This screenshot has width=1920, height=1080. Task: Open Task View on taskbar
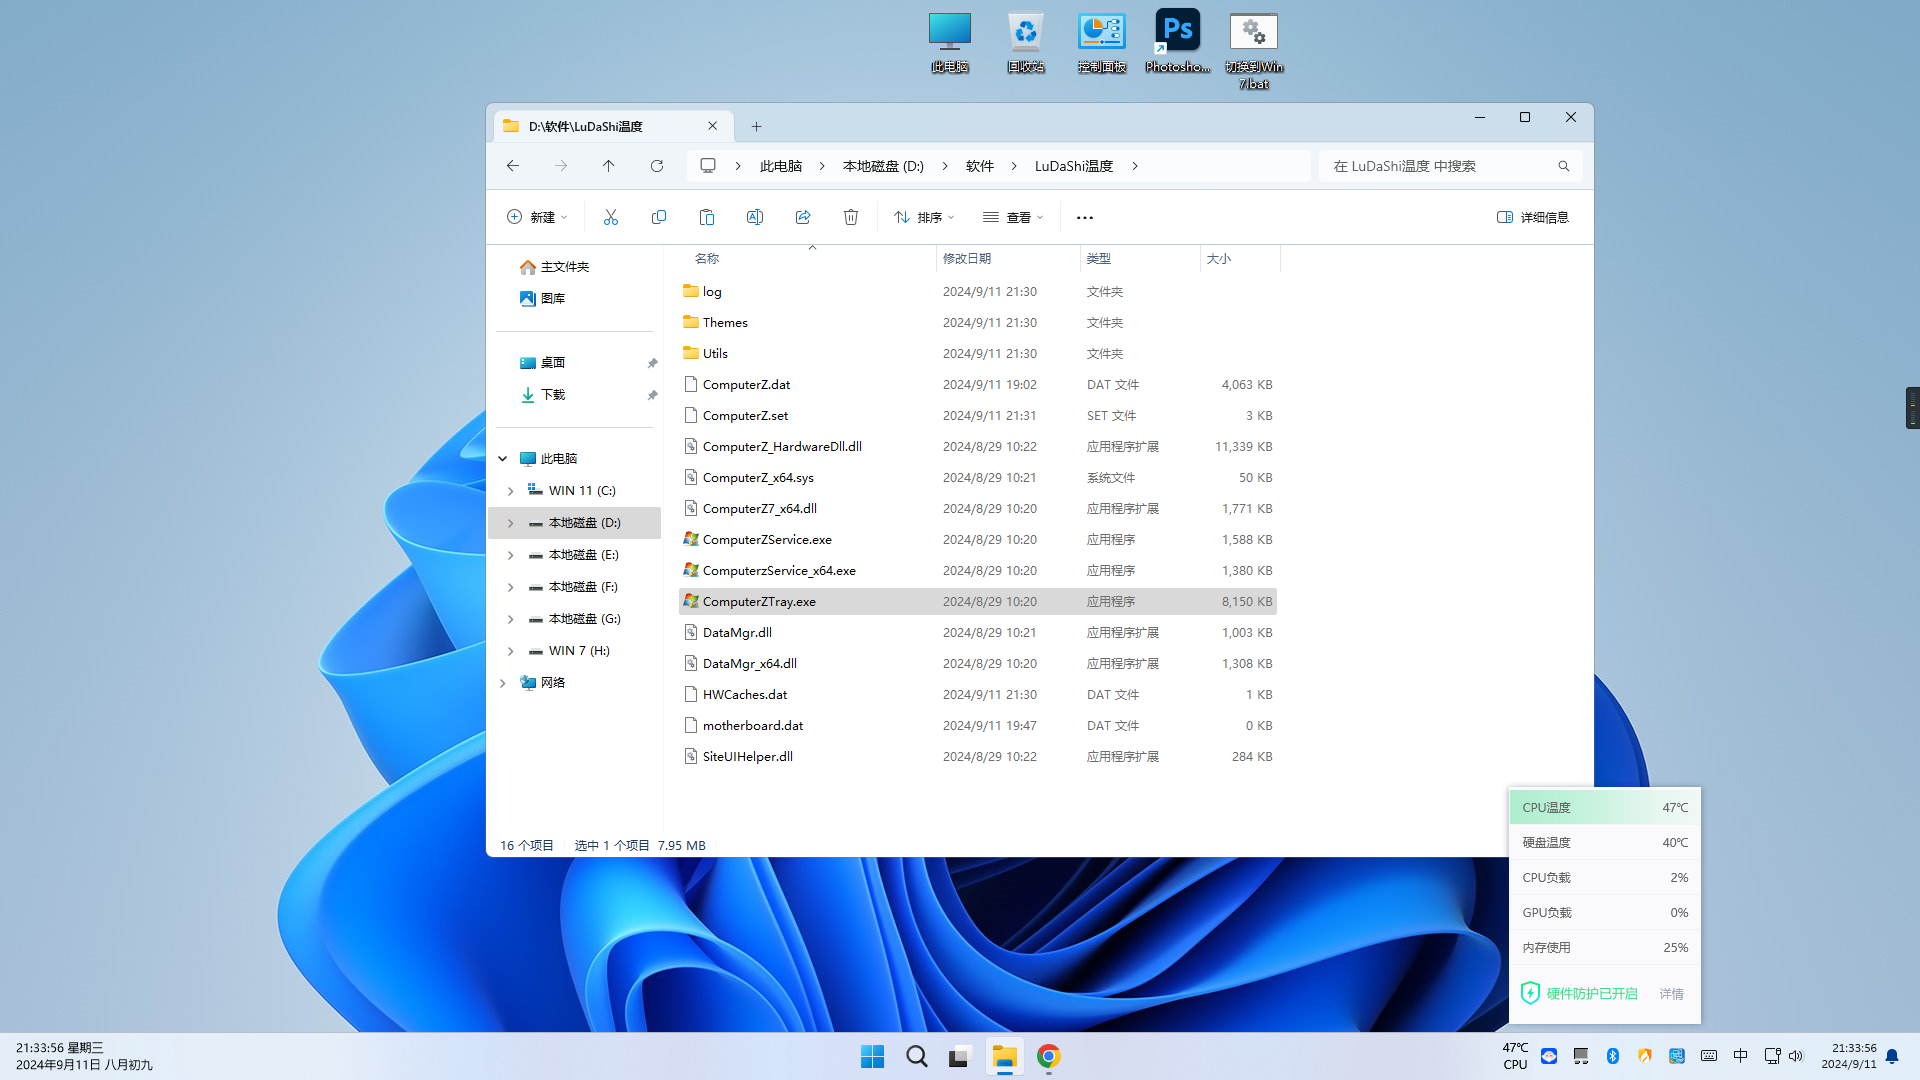coord(960,1056)
